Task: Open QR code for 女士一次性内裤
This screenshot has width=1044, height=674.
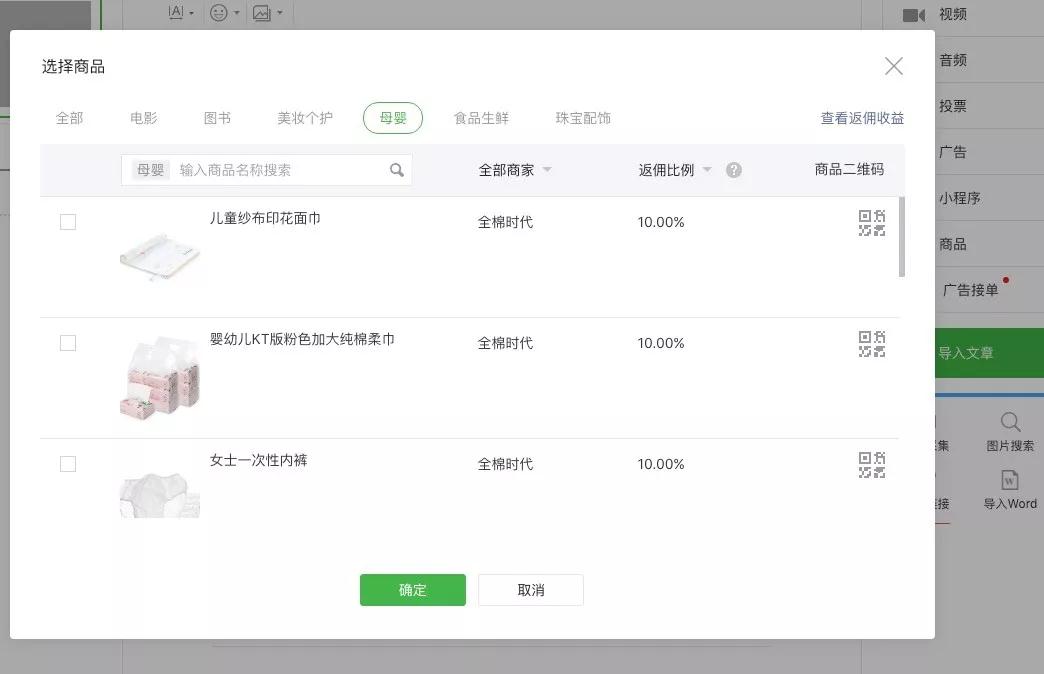Action: click(x=872, y=465)
